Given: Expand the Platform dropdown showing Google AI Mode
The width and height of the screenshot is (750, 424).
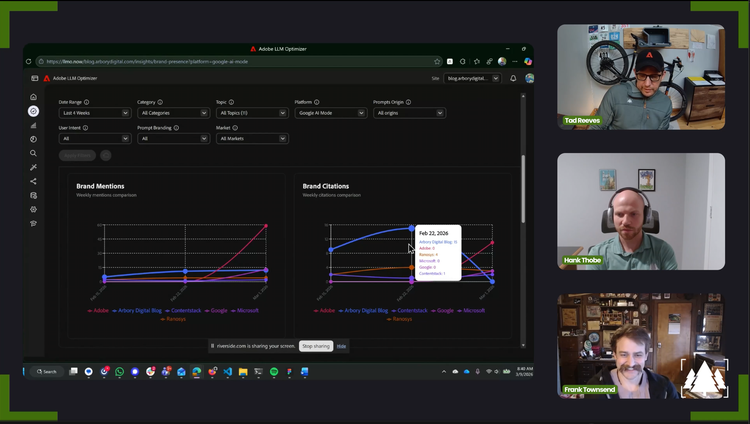Looking at the screenshot, I should [x=330, y=113].
